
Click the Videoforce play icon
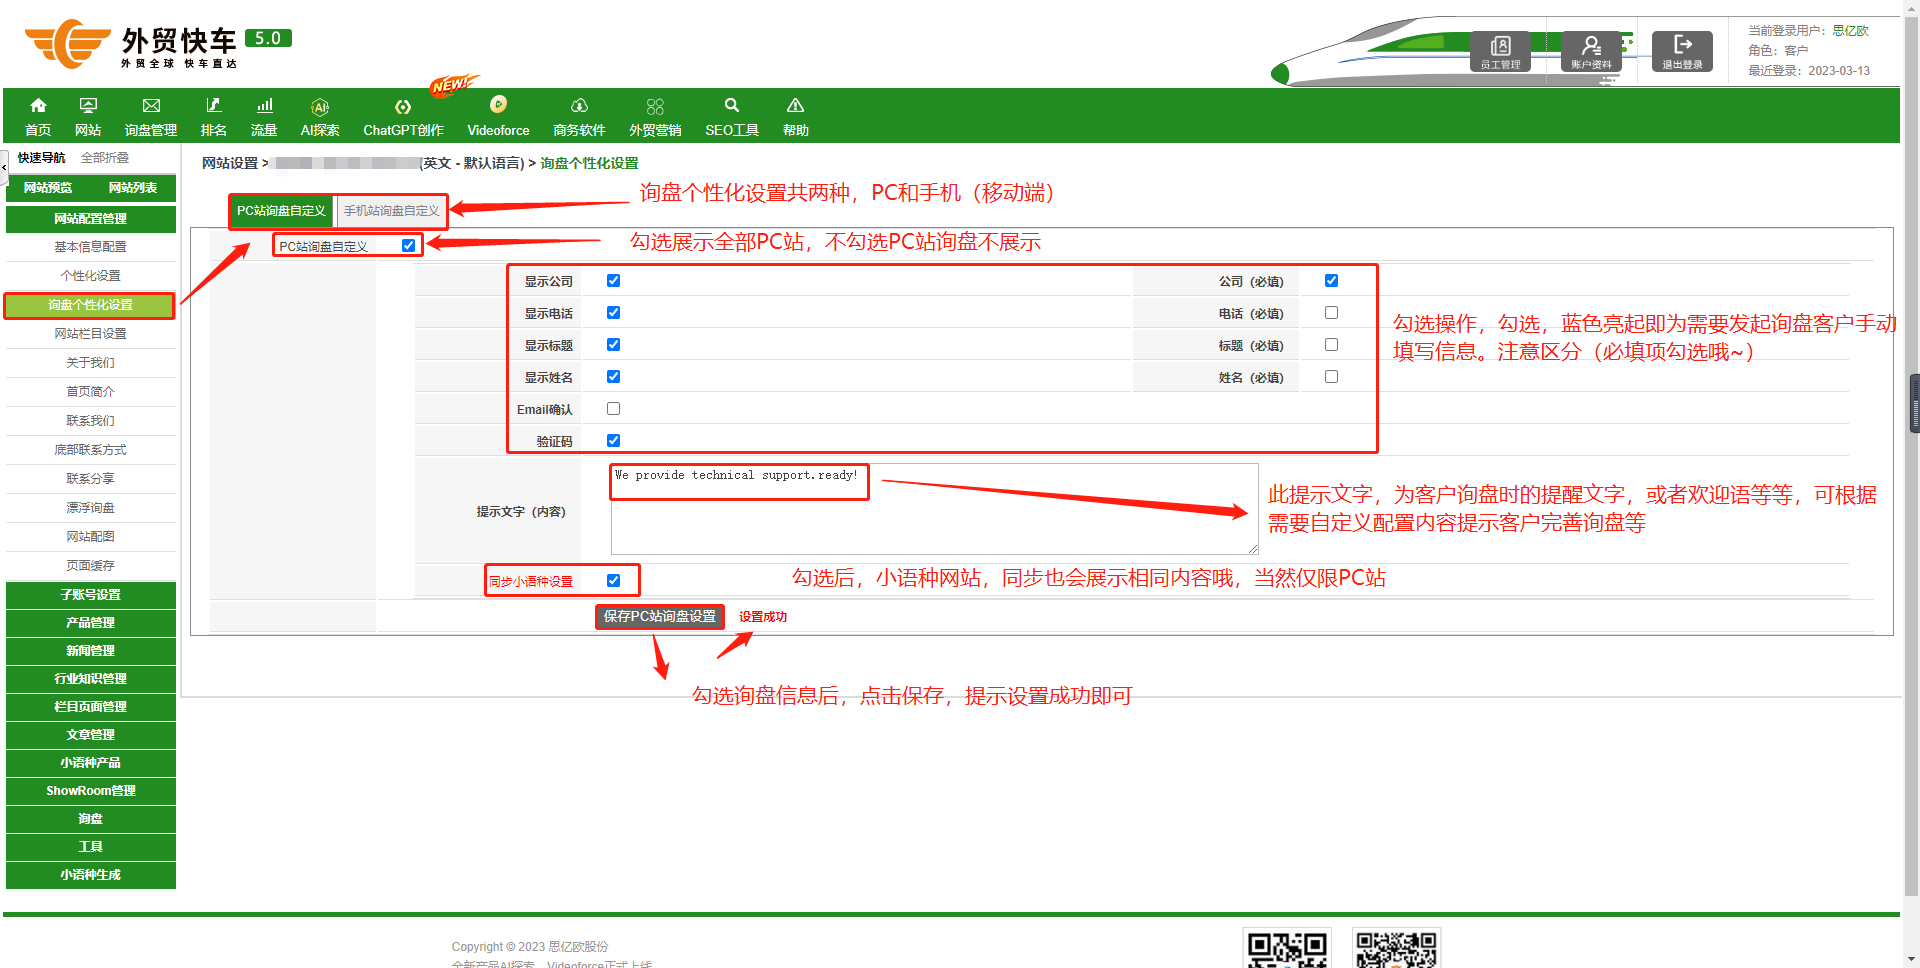point(498,105)
